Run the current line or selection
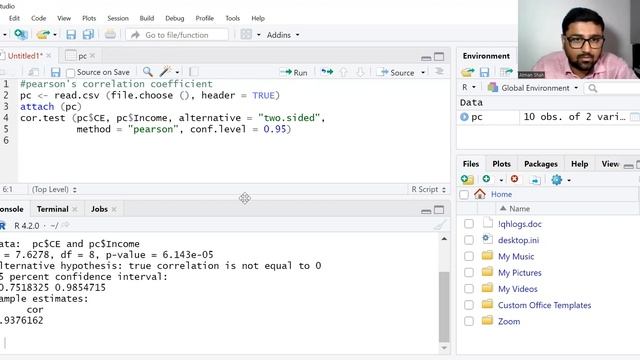The height and width of the screenshot is (360, 640). pos(294,72)
